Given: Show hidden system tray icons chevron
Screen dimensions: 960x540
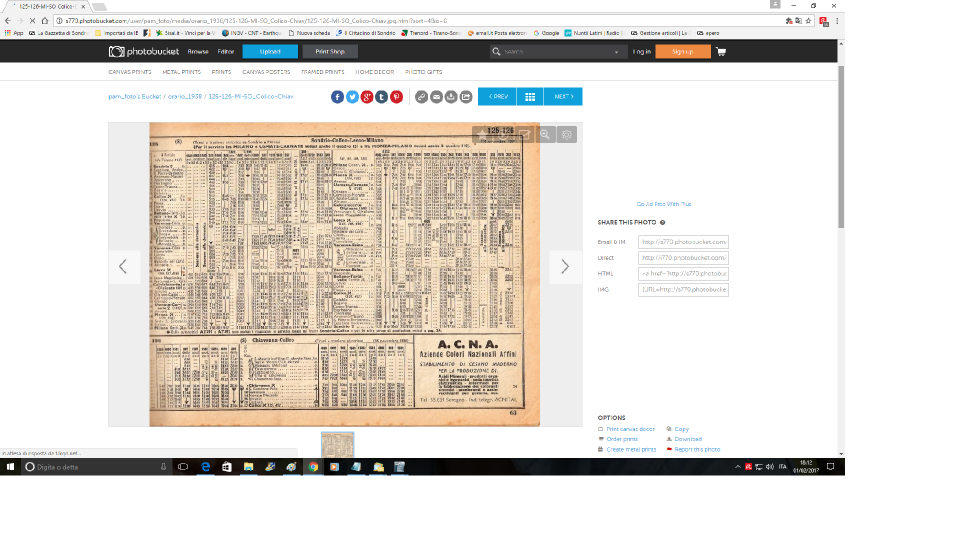Looking at the screenshot, I should [x=738, y=467].
